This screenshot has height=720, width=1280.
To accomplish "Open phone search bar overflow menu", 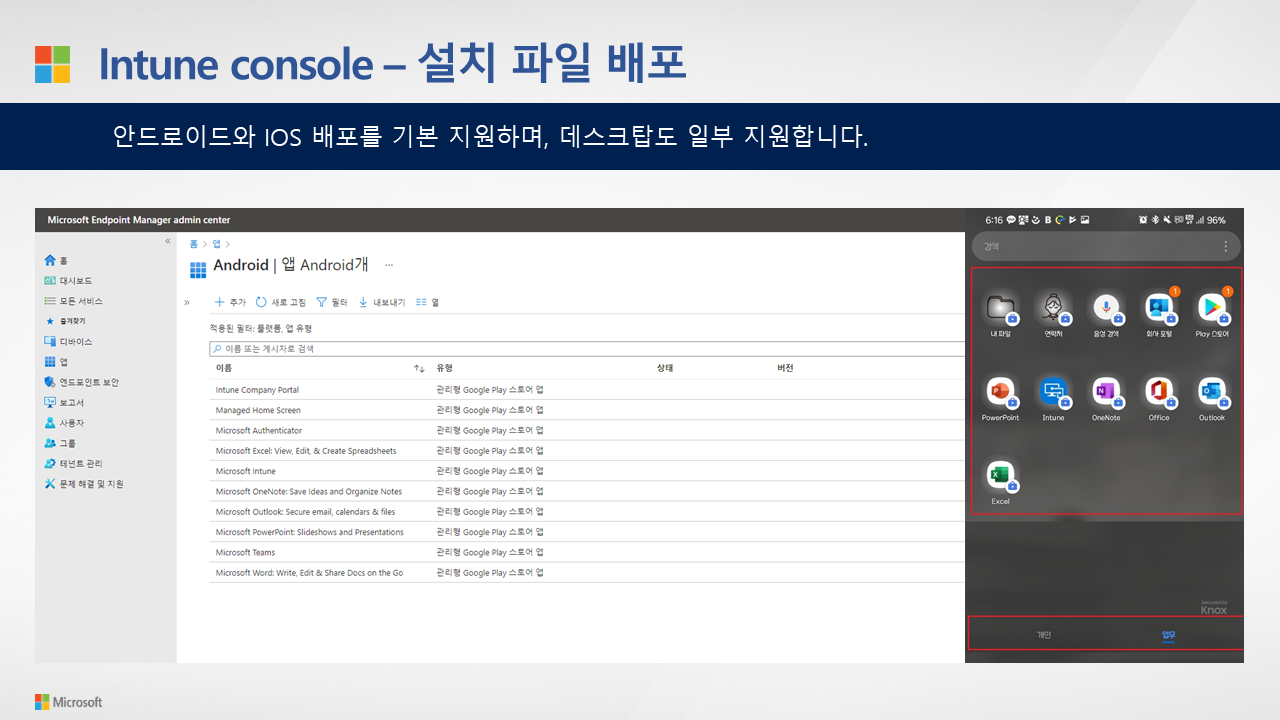I will pos(1226,246).
